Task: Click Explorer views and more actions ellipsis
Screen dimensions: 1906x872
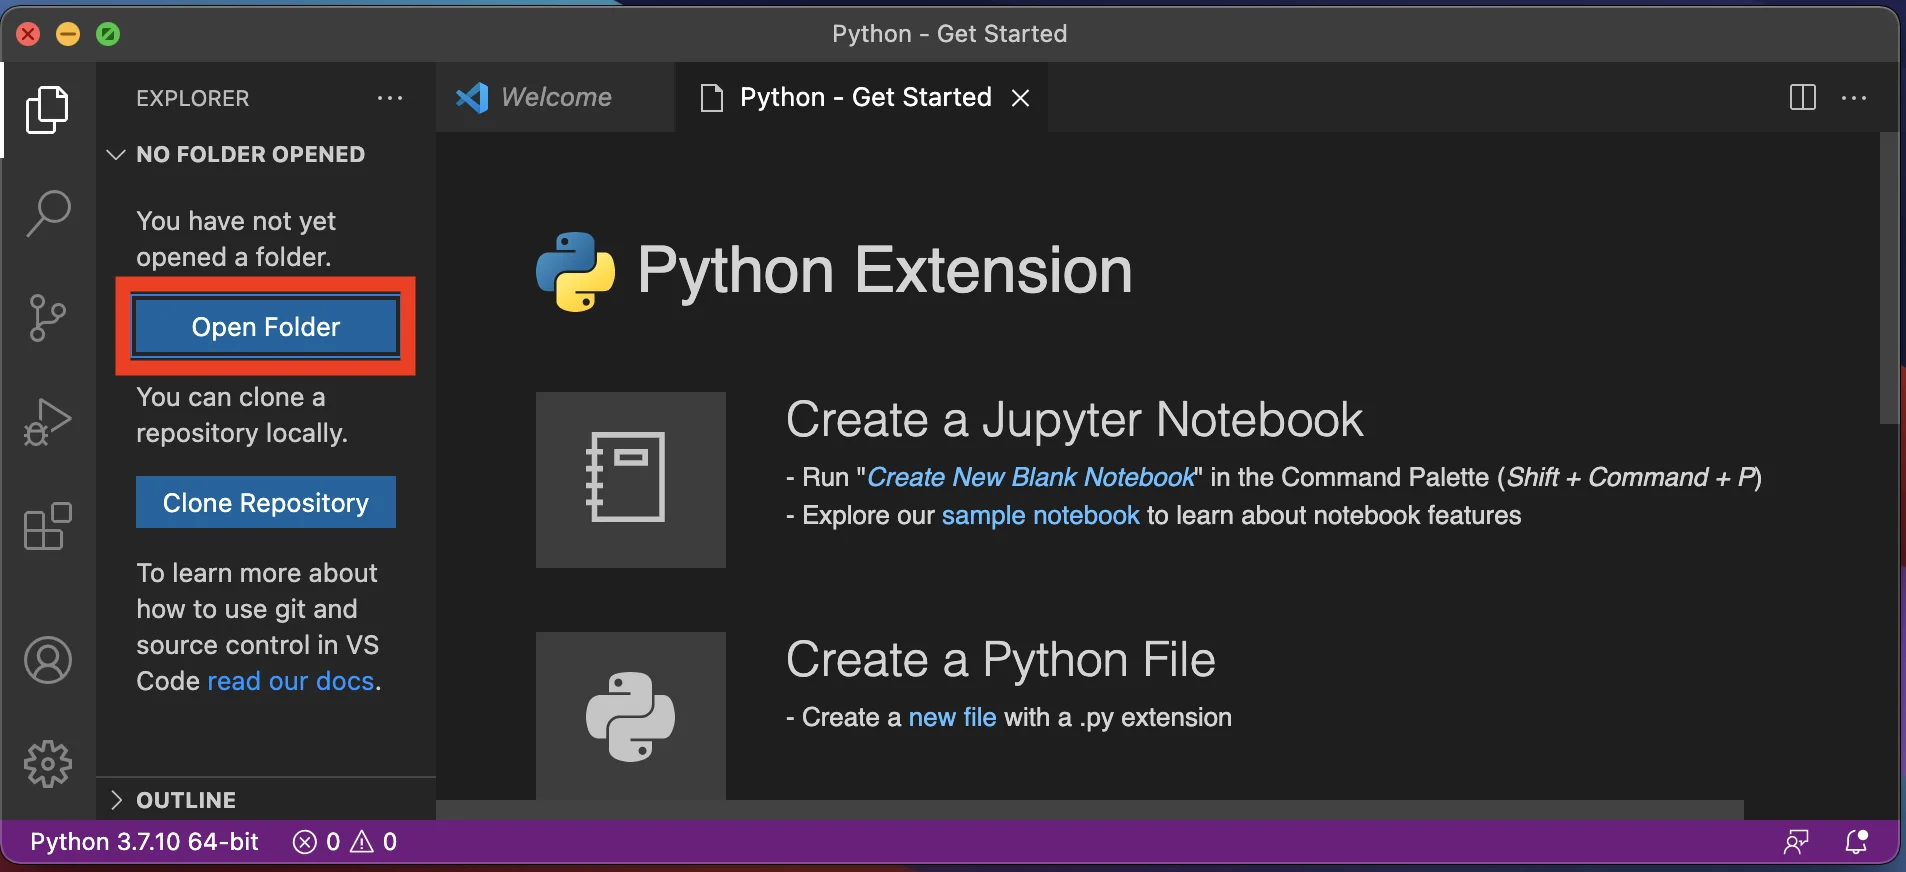Action: pyautogui.click(x=390, y=98)
